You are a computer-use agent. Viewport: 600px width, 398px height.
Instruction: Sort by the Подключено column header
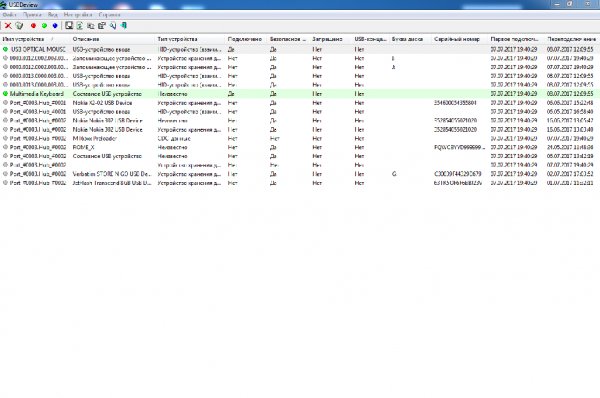pyautogui.click(x=246, y=39)
